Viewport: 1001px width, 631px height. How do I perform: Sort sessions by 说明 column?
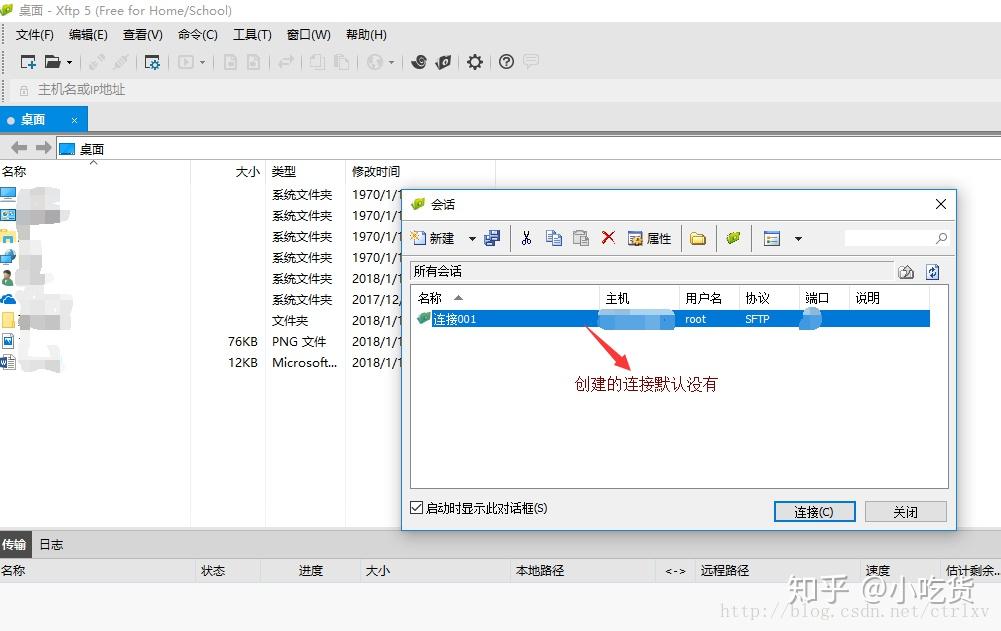pos(889,298)
